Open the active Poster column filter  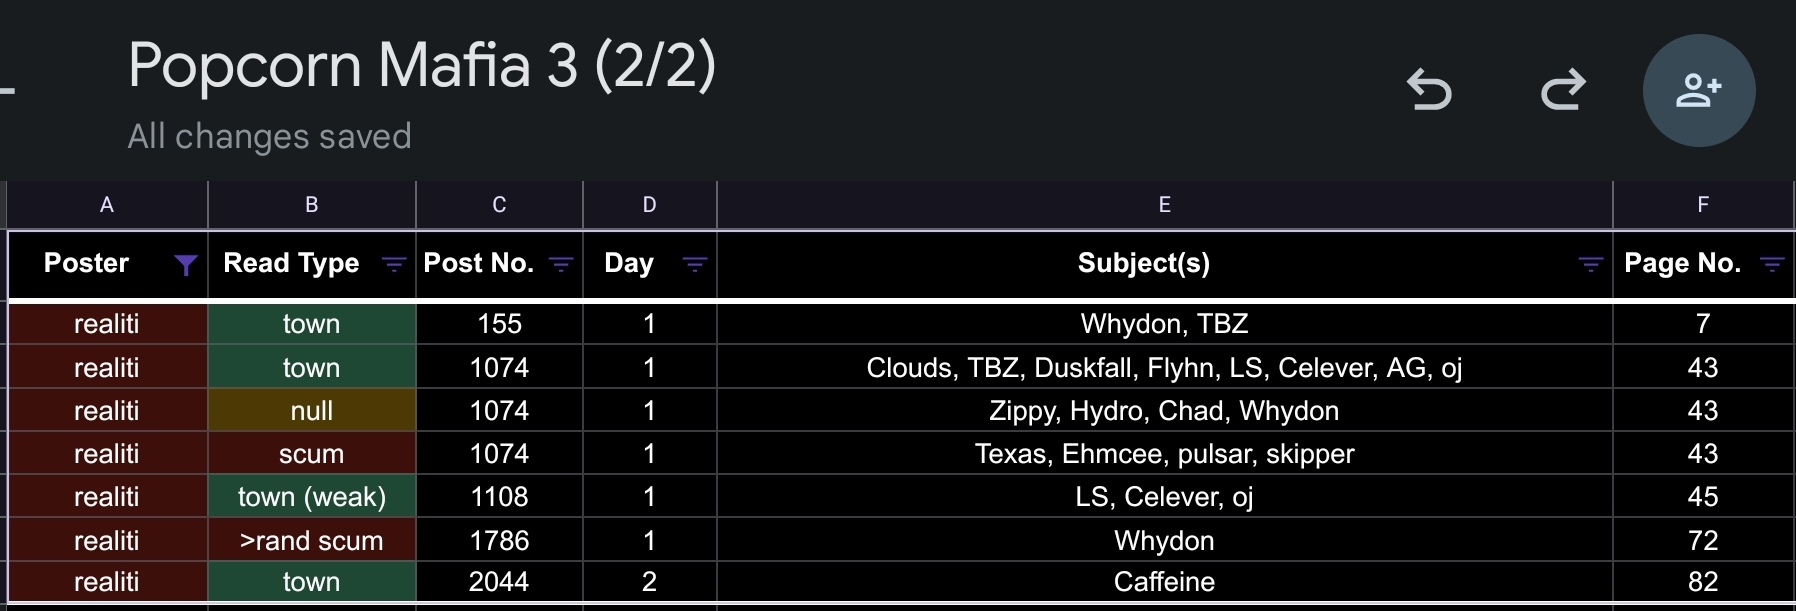[x=185, y=264]
